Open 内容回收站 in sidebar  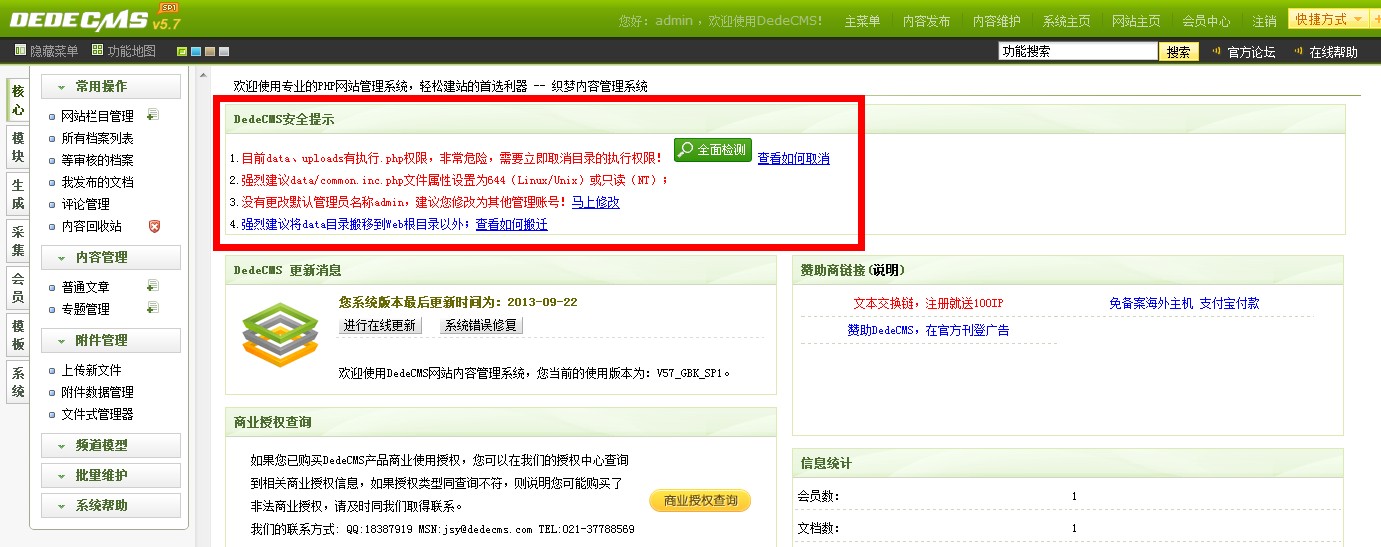click(x=91, y=226)
